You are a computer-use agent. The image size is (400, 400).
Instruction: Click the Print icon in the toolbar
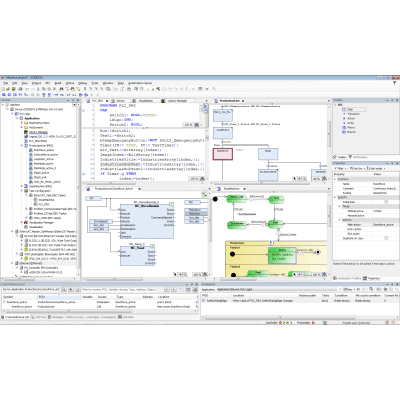[x=20, y=89]
